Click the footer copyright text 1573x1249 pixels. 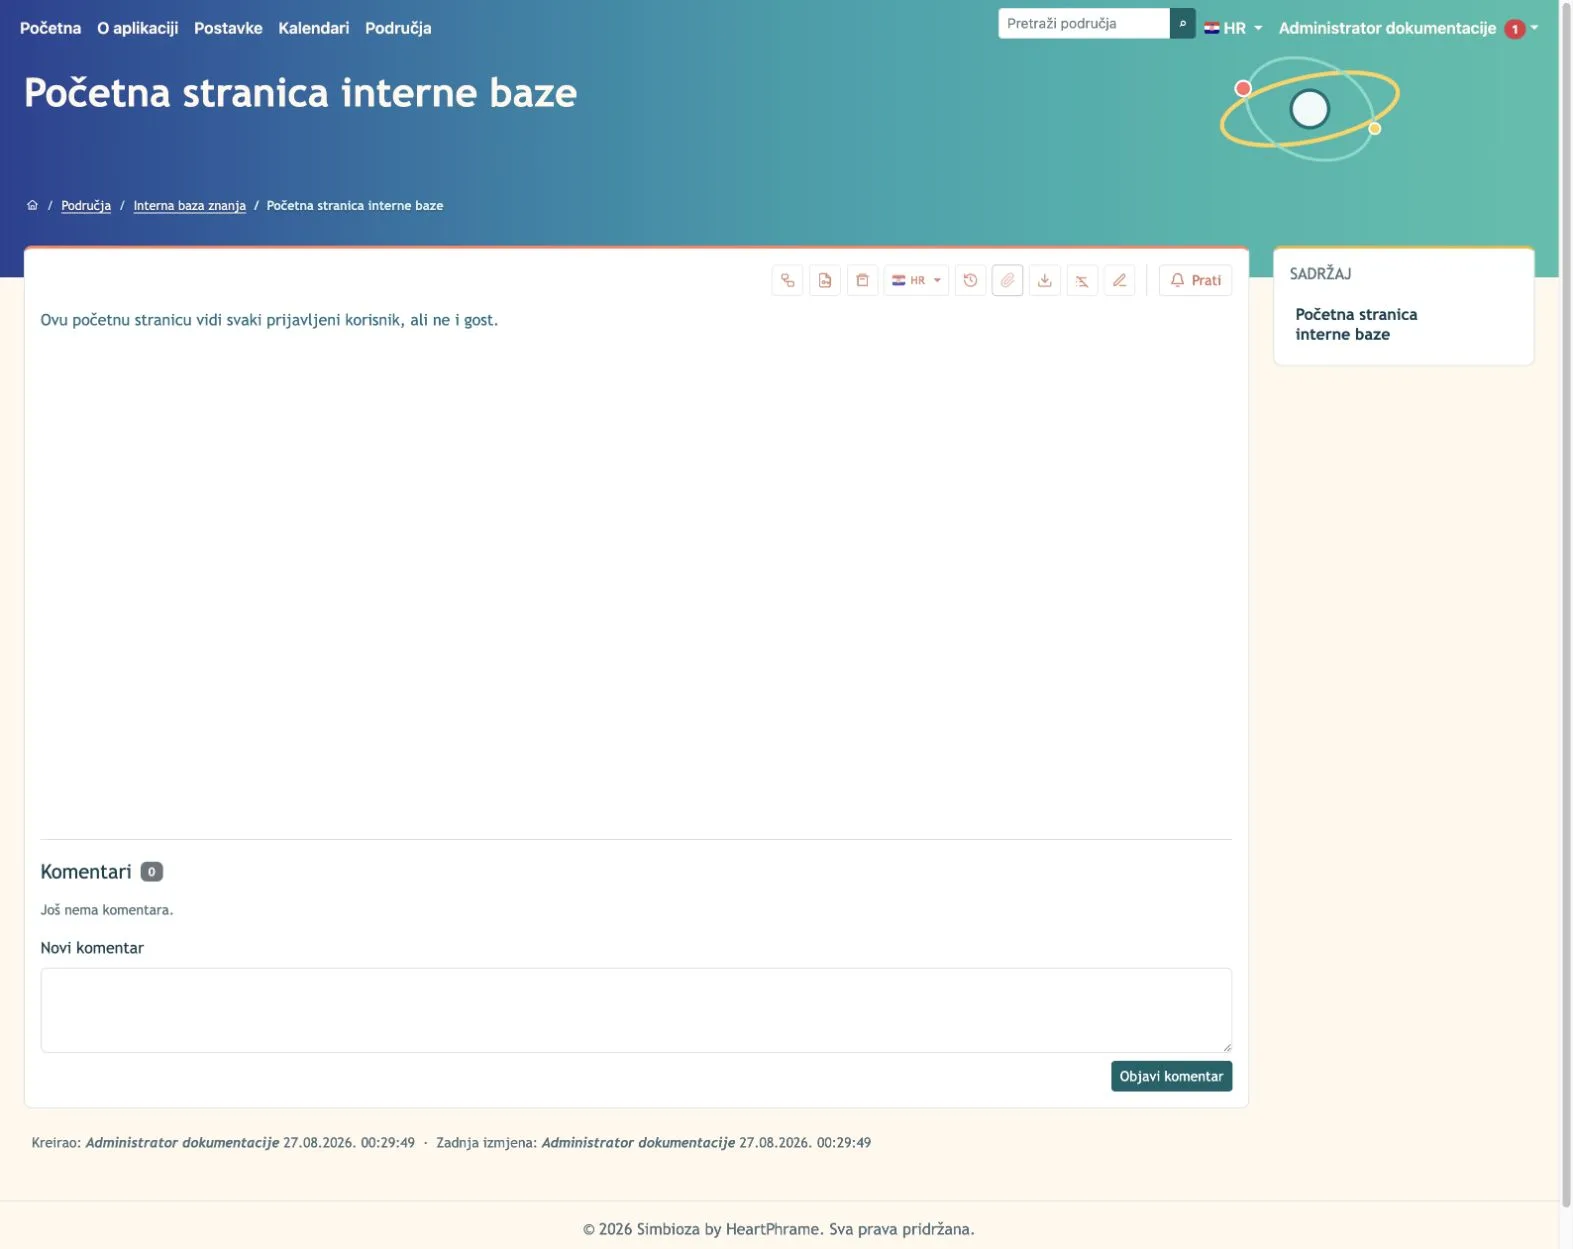point(778,1229)
